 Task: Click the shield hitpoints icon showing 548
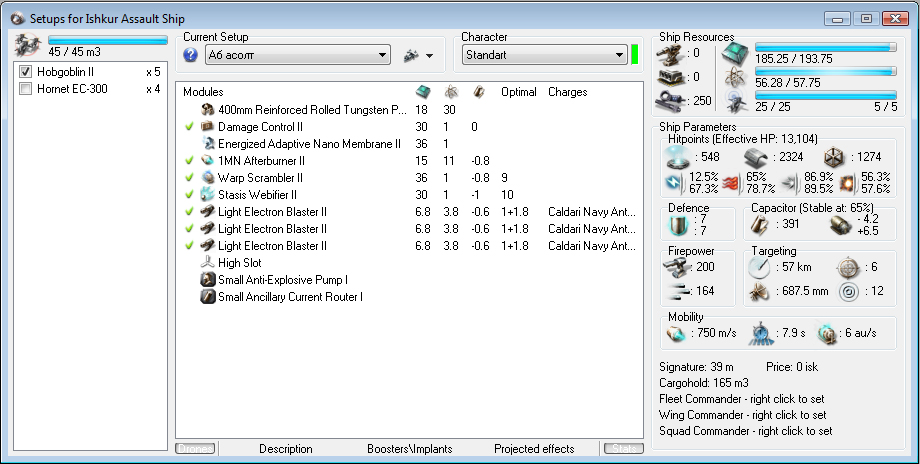coord(678,157)
